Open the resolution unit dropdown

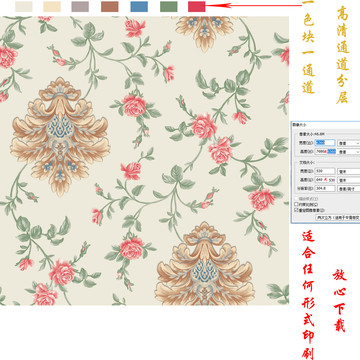(349, 189)
